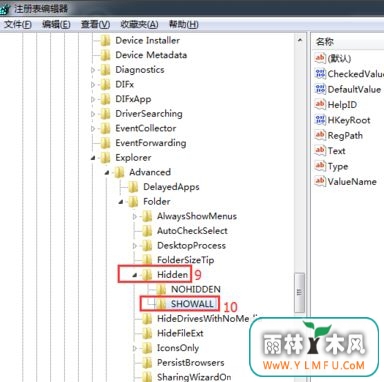
Task: Open the 文件(F) menu
Action: click(18, 24)
